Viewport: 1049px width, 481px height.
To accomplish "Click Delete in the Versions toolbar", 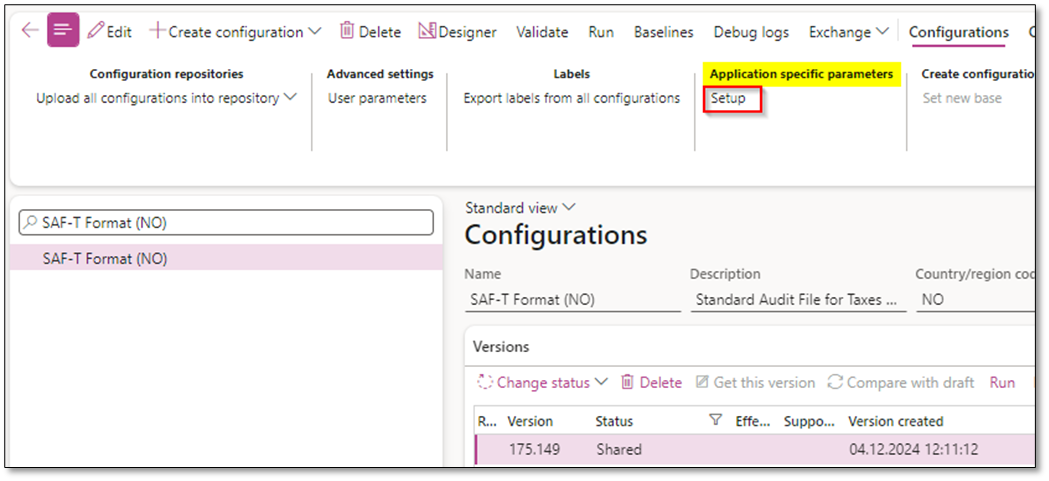I will pos(651,383).
